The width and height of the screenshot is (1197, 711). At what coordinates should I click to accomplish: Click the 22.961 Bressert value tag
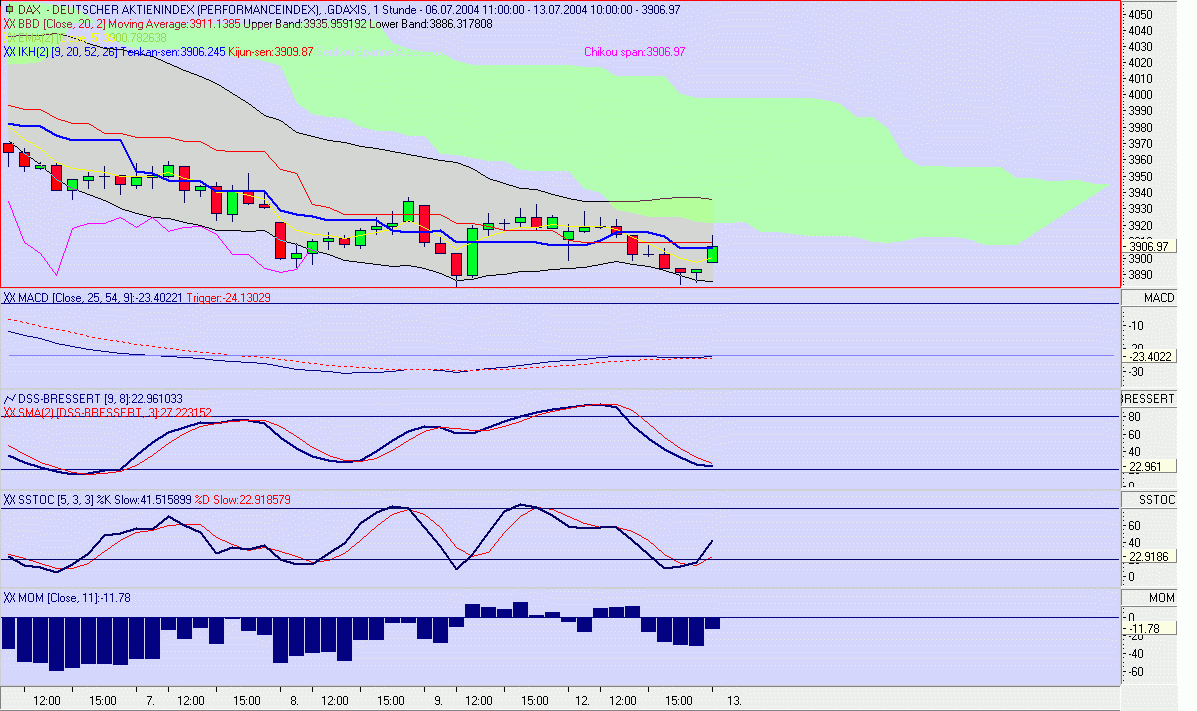1149,467
